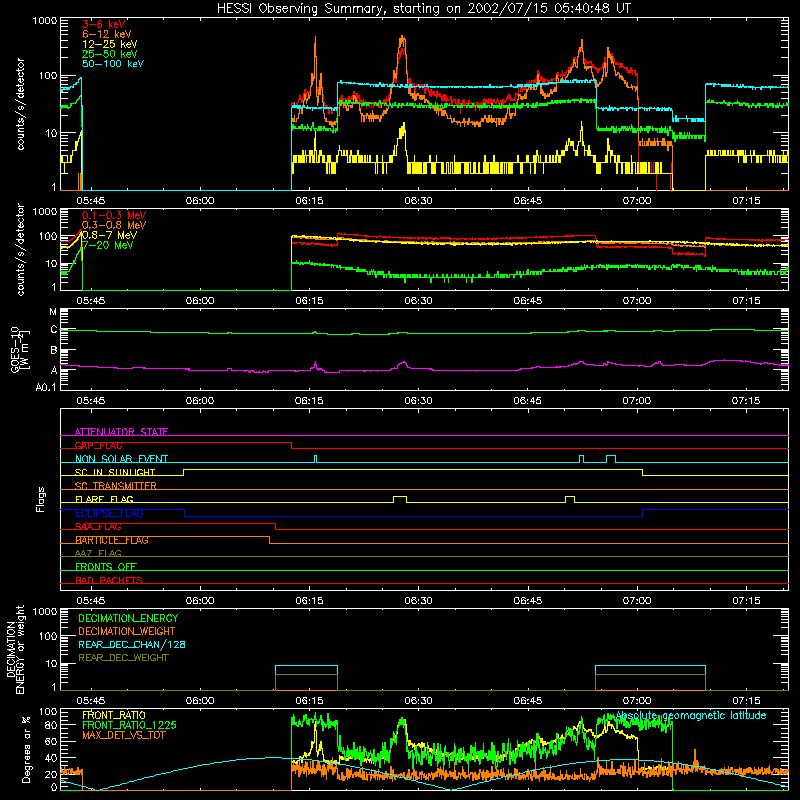Click the C class tick label on the GOES plot

coord(54,330)
